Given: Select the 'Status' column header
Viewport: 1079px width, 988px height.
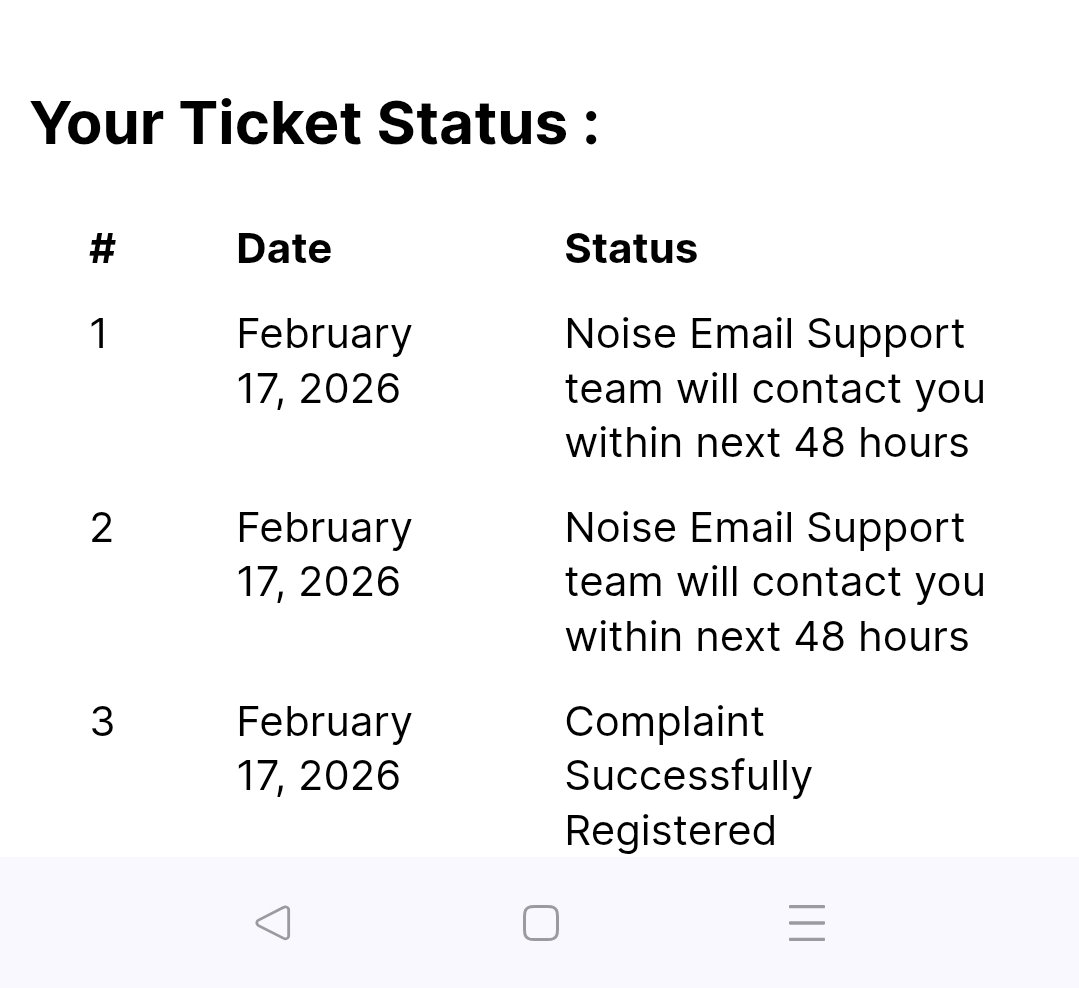Looking at the screenshot, I should coord(630,248).
